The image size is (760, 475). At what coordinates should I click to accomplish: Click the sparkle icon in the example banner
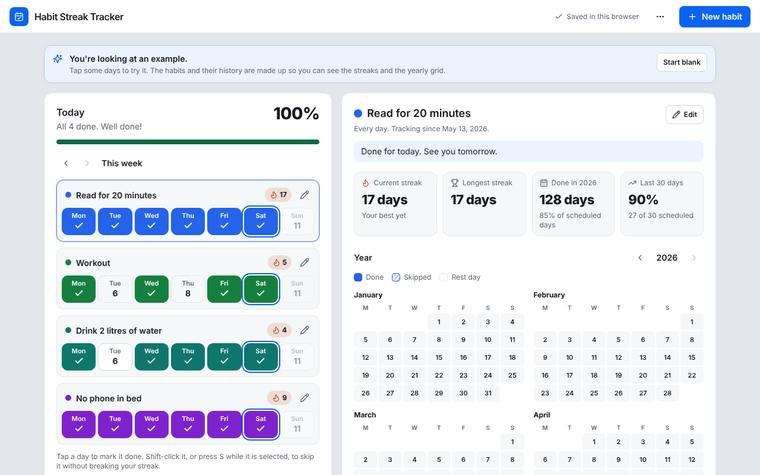coord(58,59)
